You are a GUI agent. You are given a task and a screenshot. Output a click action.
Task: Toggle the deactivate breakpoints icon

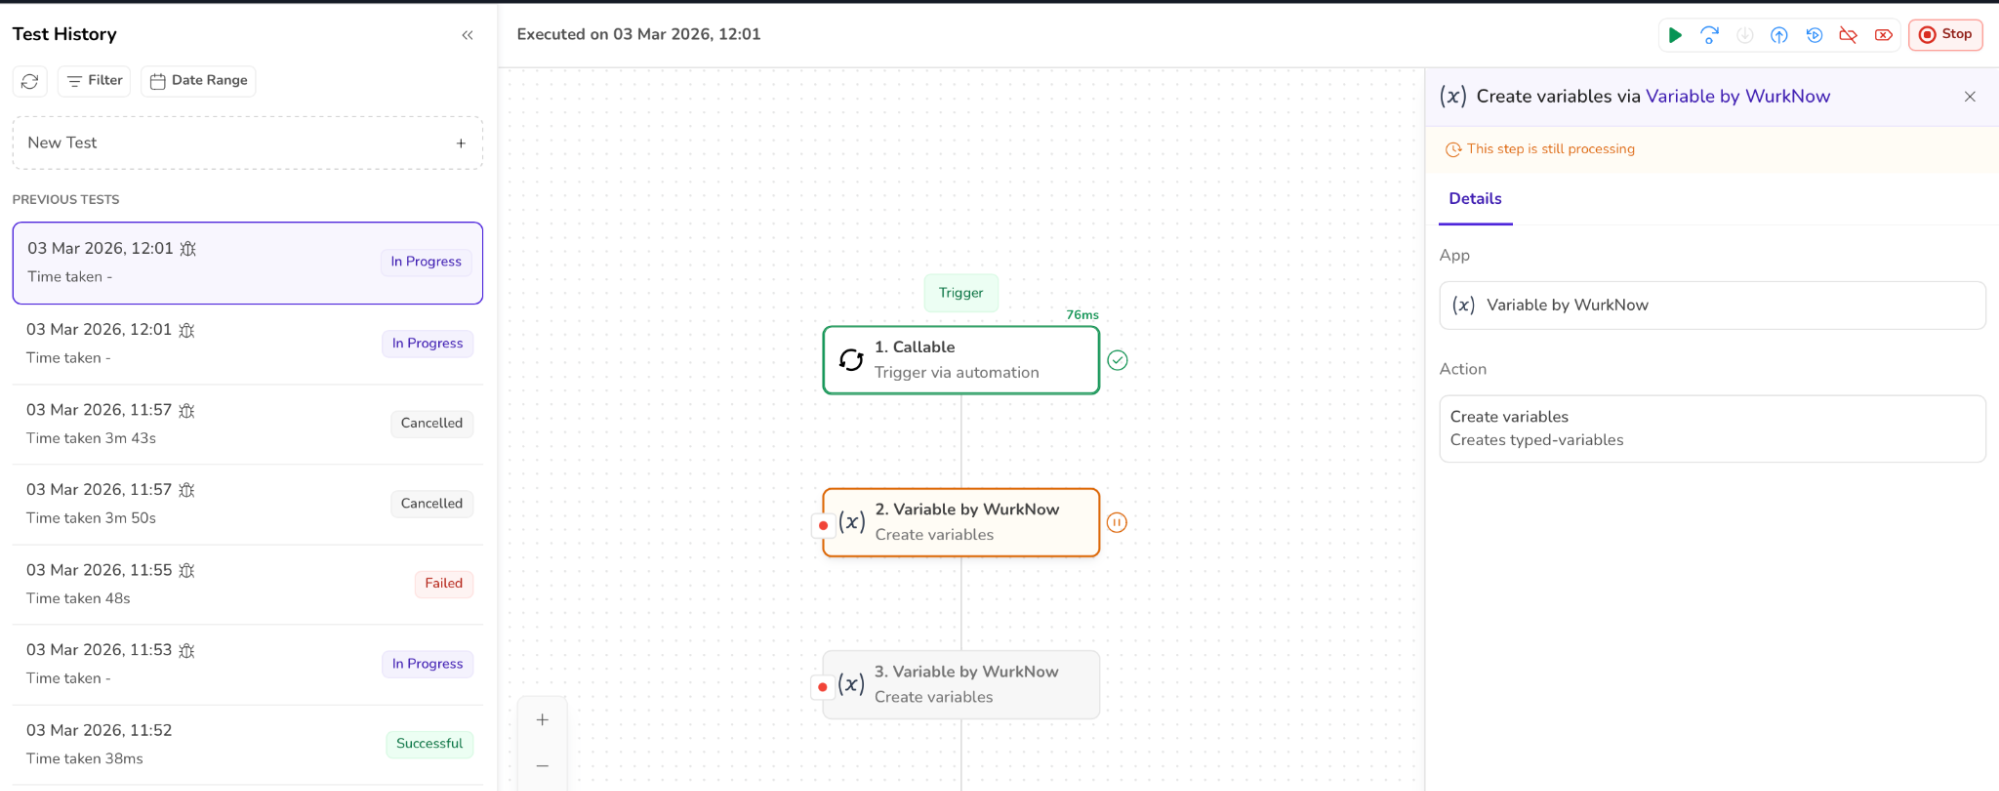(x=1848, y=35)
